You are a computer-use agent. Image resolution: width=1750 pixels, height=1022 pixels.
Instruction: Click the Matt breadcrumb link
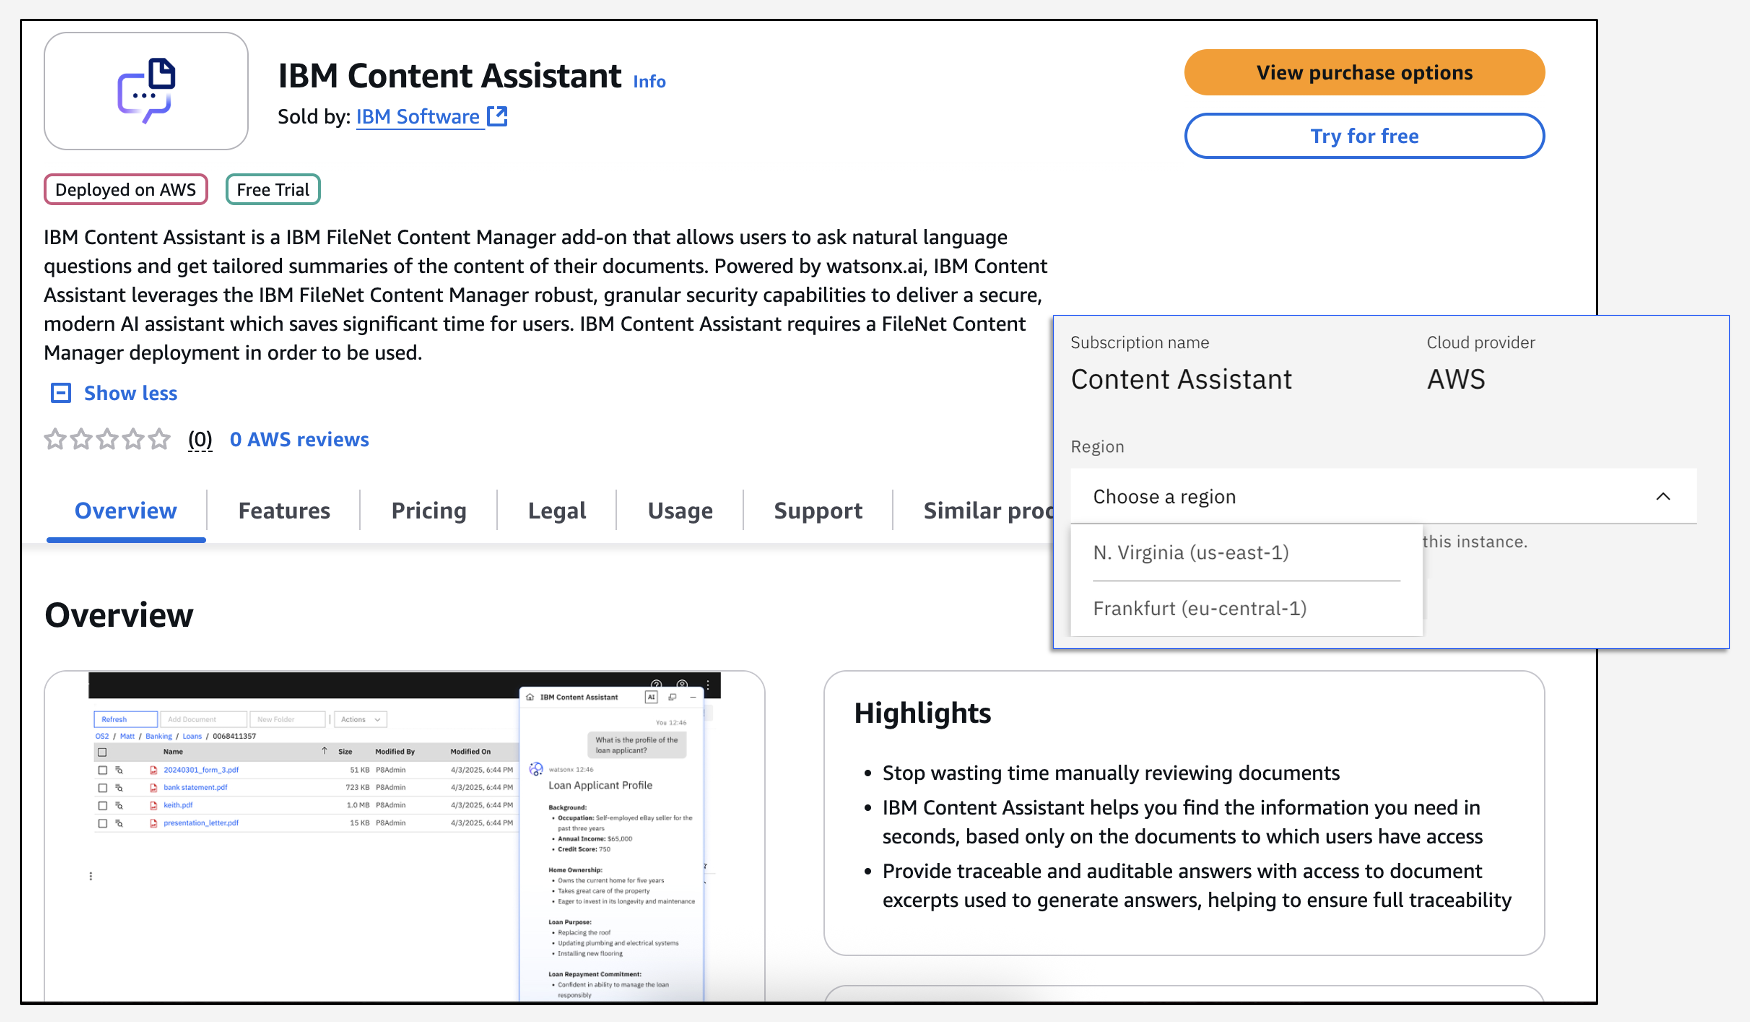127,736
